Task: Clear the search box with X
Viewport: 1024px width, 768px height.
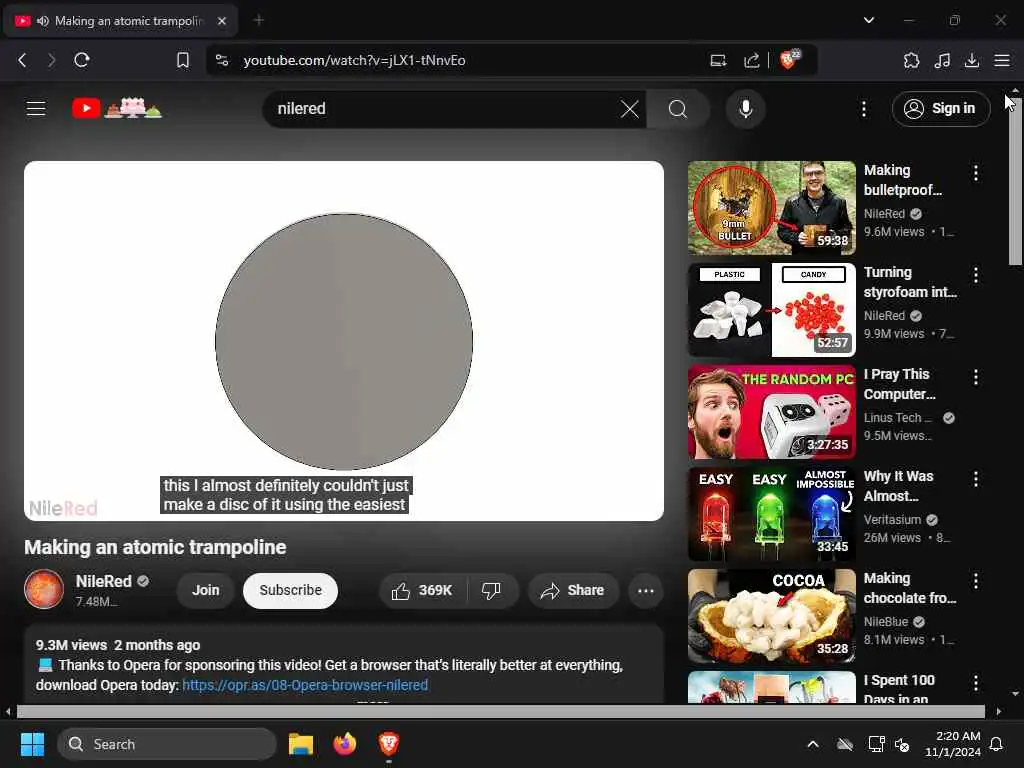Action: pos(630,109)
